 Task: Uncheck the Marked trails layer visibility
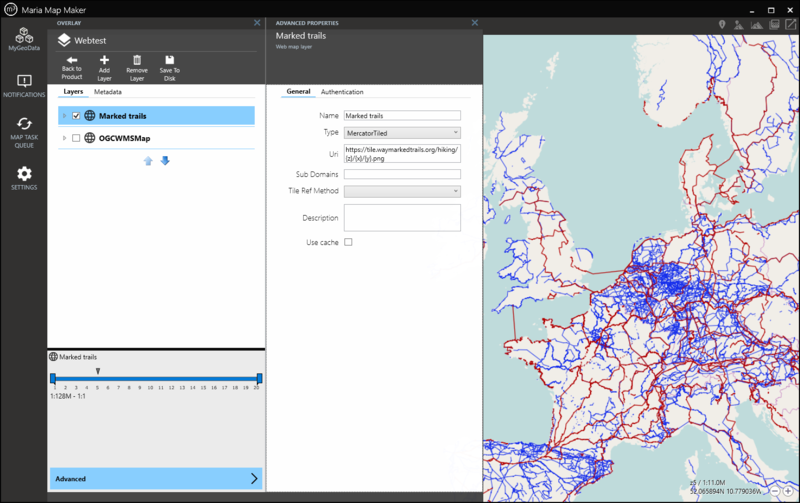[x=76, y=116]
